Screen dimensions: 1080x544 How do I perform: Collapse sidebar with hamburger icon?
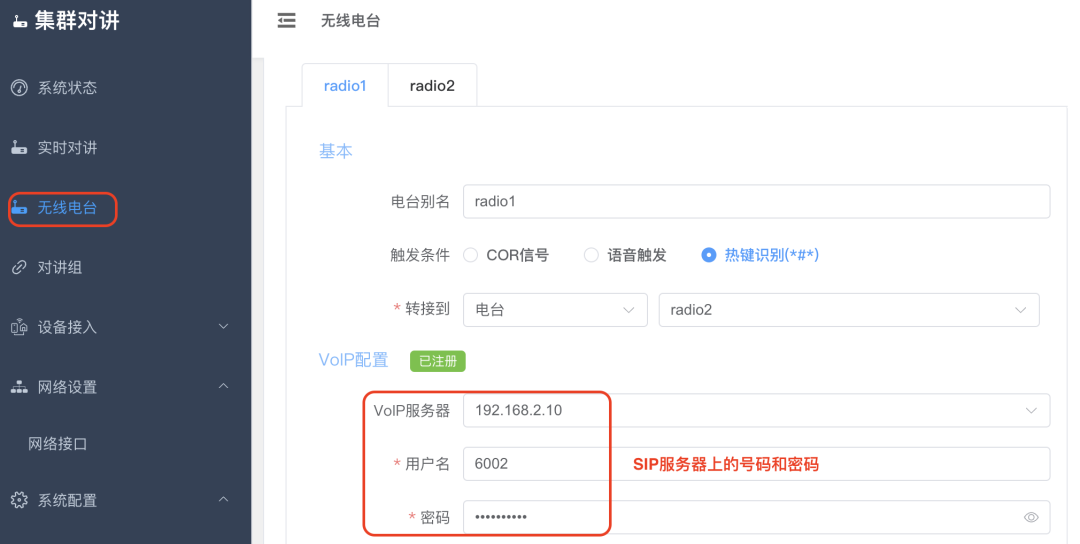pos(287,21)
